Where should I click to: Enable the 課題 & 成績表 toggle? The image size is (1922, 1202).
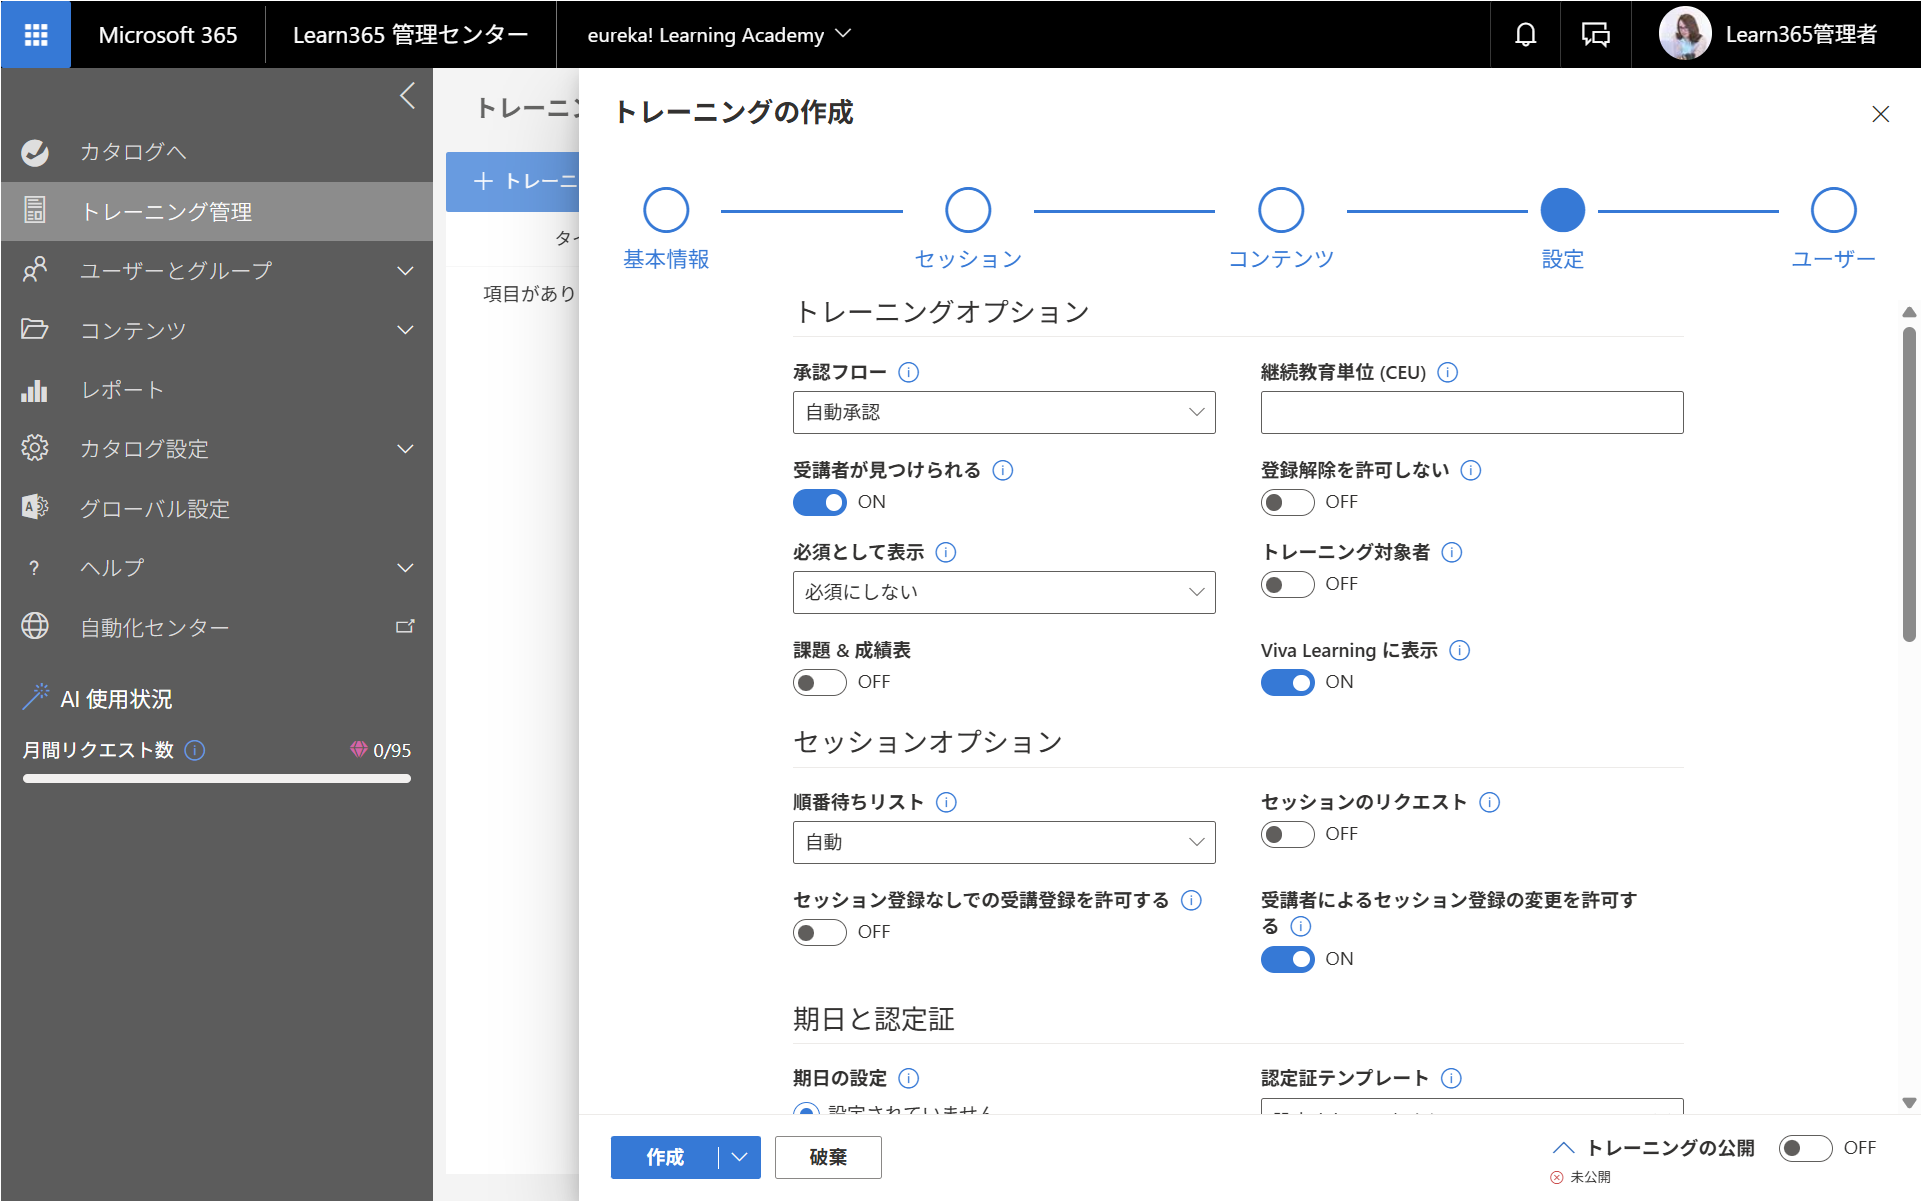click(x=819, y=682)
